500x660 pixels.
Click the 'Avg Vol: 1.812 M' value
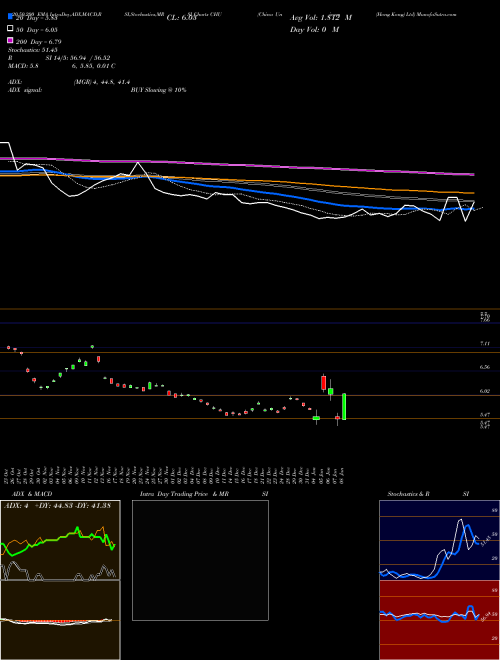pos(321,18)
